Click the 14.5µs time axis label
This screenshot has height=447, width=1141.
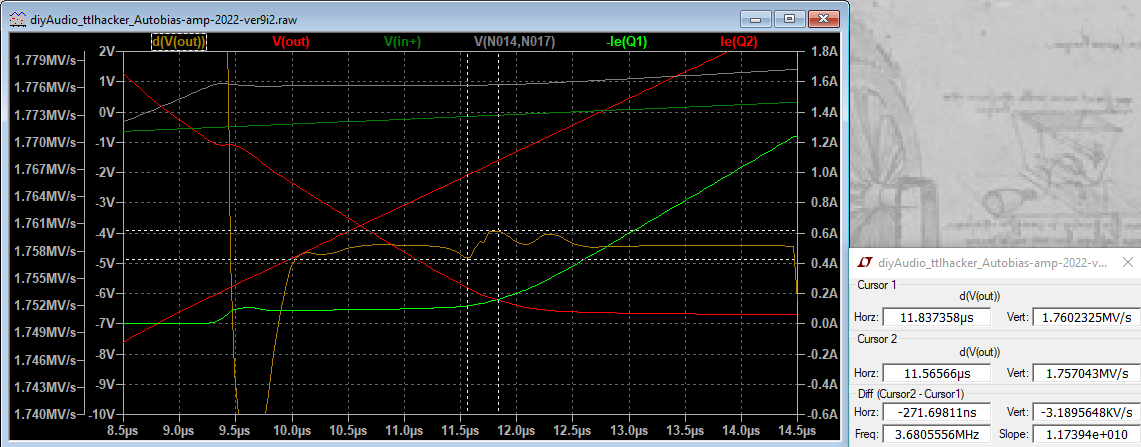click(797, 429)
